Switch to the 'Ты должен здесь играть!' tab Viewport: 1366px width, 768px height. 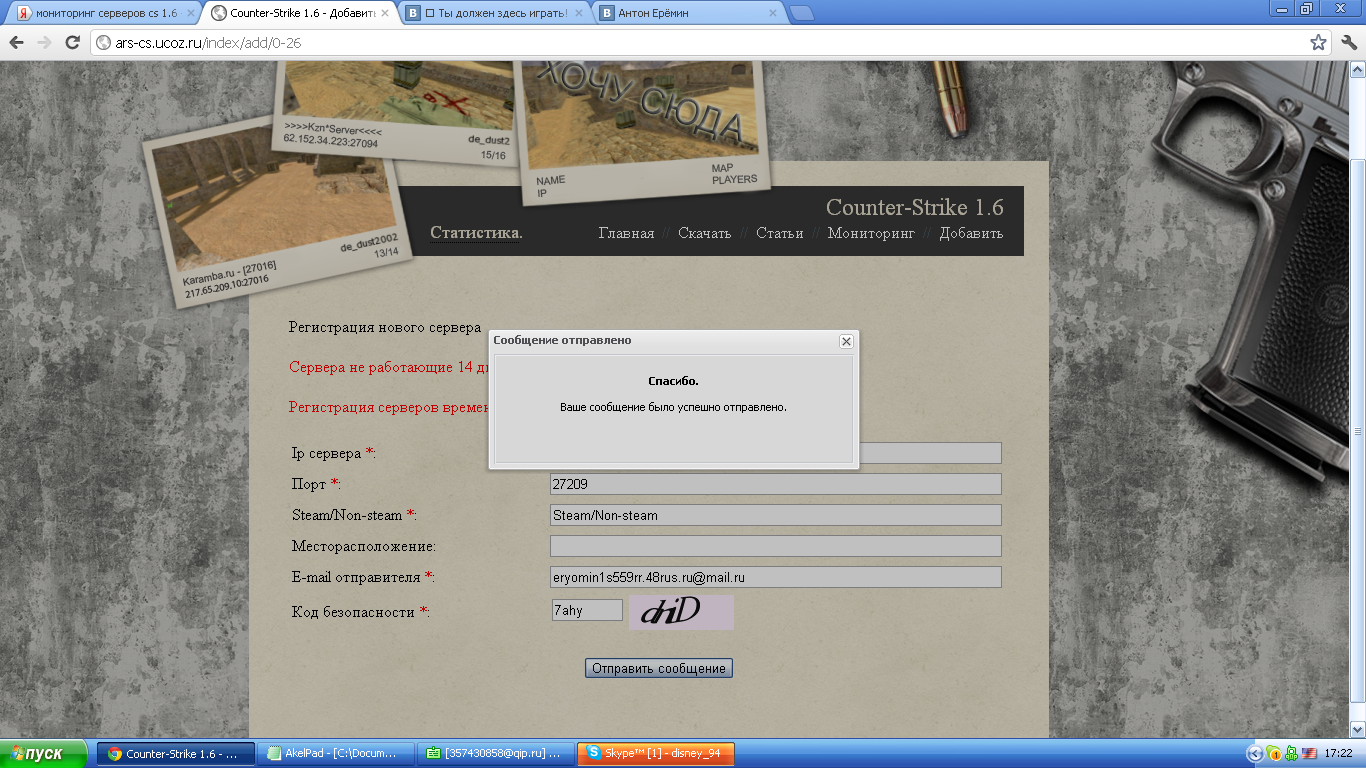coord(494,14)
